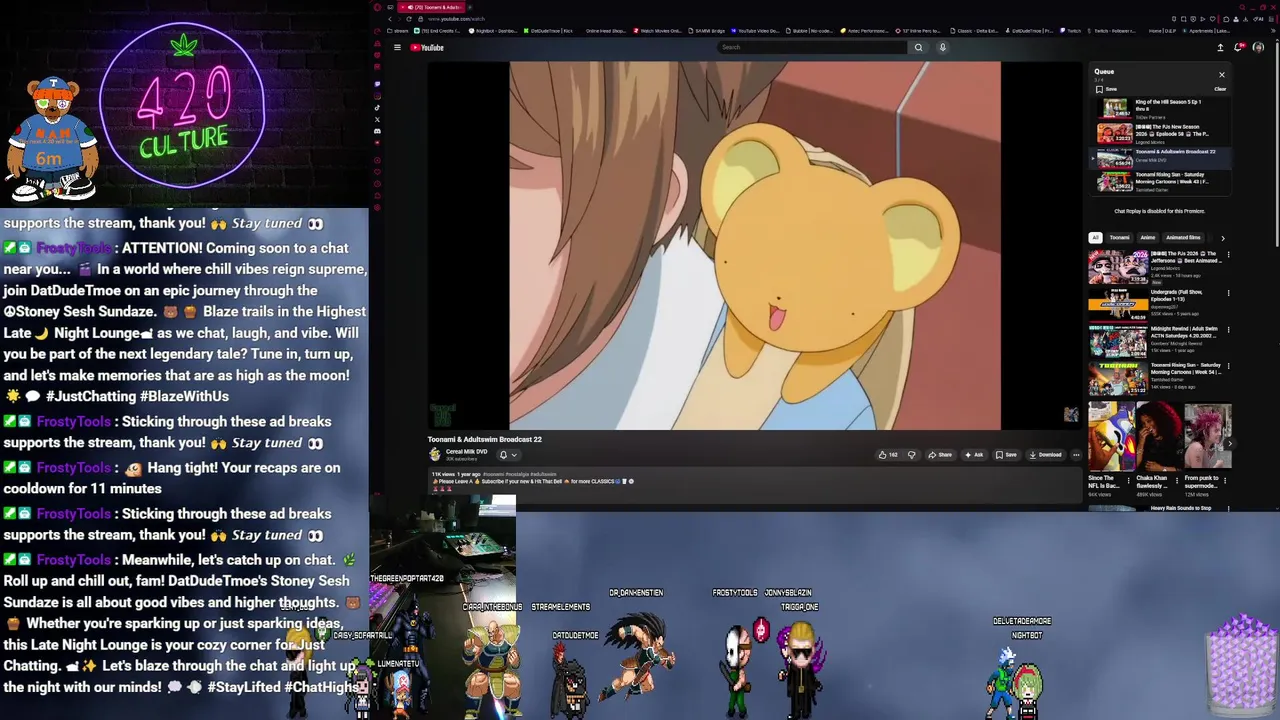Open options for Toonami Rising Sun Week 54

[1228, 367]
